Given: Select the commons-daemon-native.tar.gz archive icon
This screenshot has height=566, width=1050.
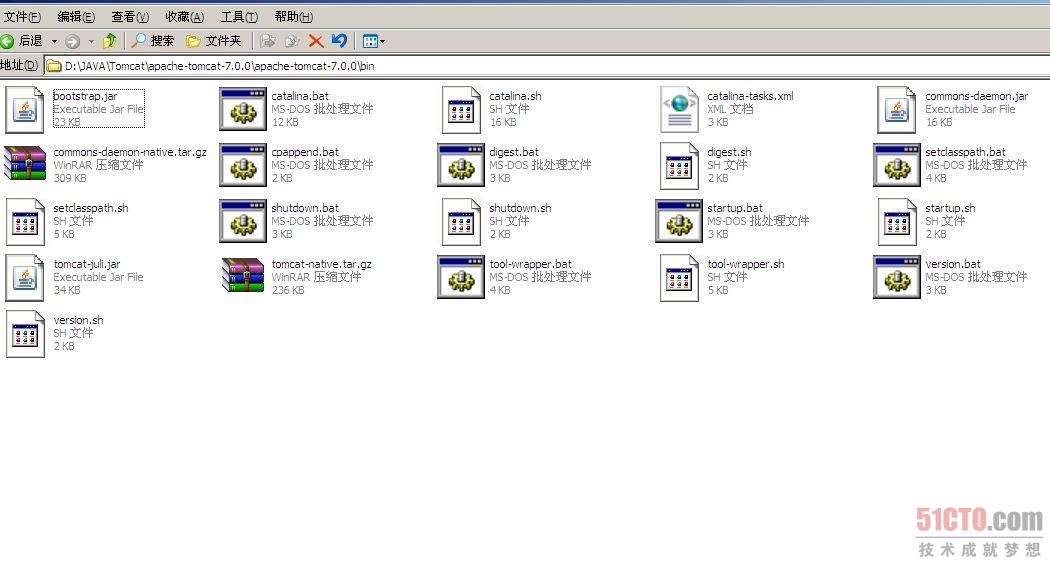Looking at the screenshot, I should point(25,165).
